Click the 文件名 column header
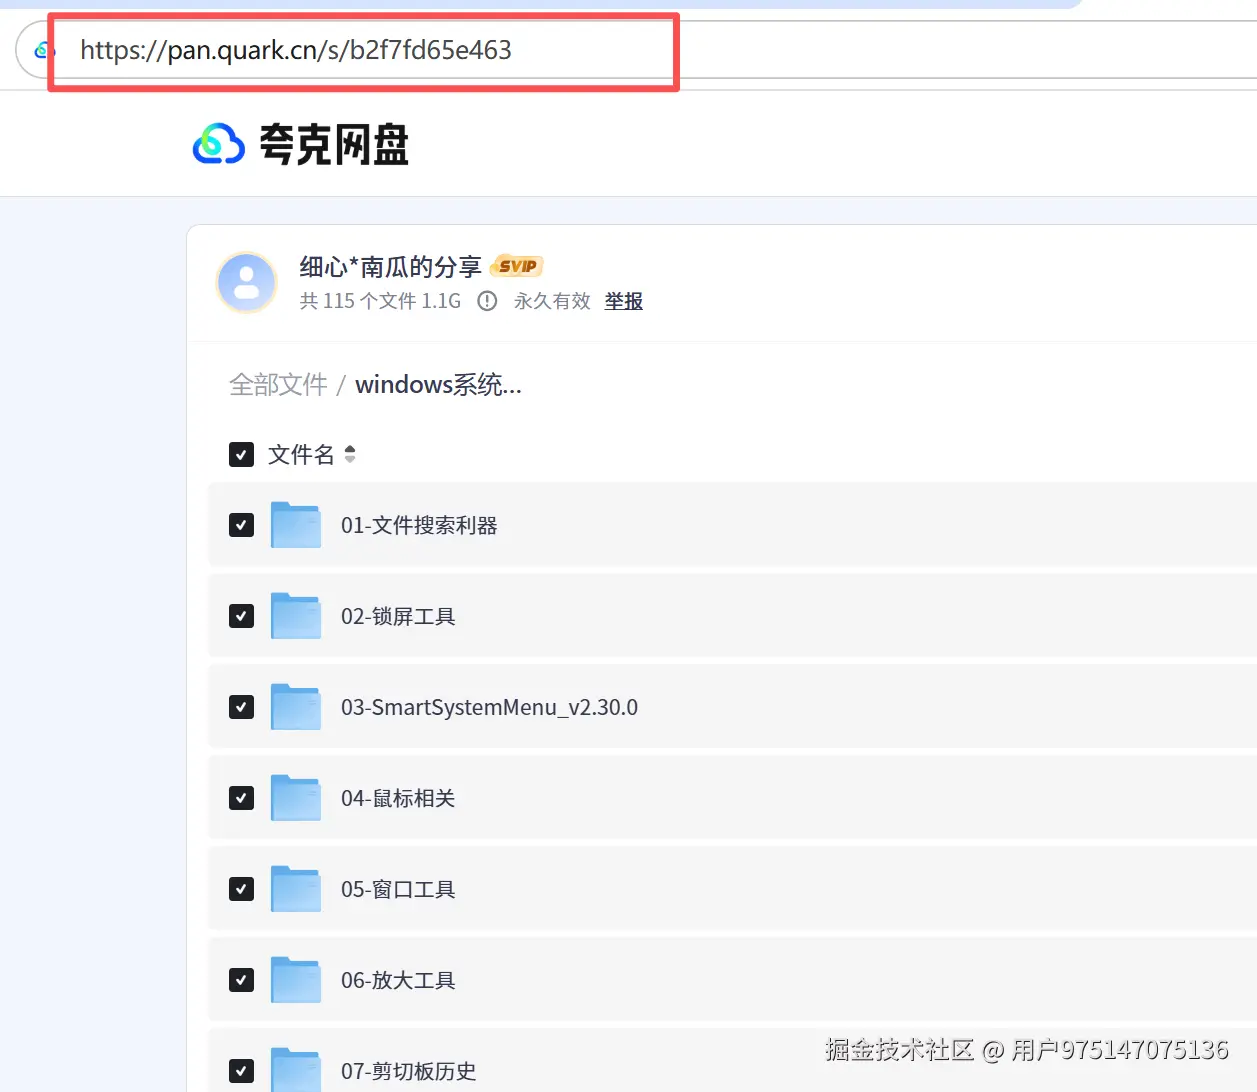Viewport: 1257px width, 1092px height. (x=301, y=455)
